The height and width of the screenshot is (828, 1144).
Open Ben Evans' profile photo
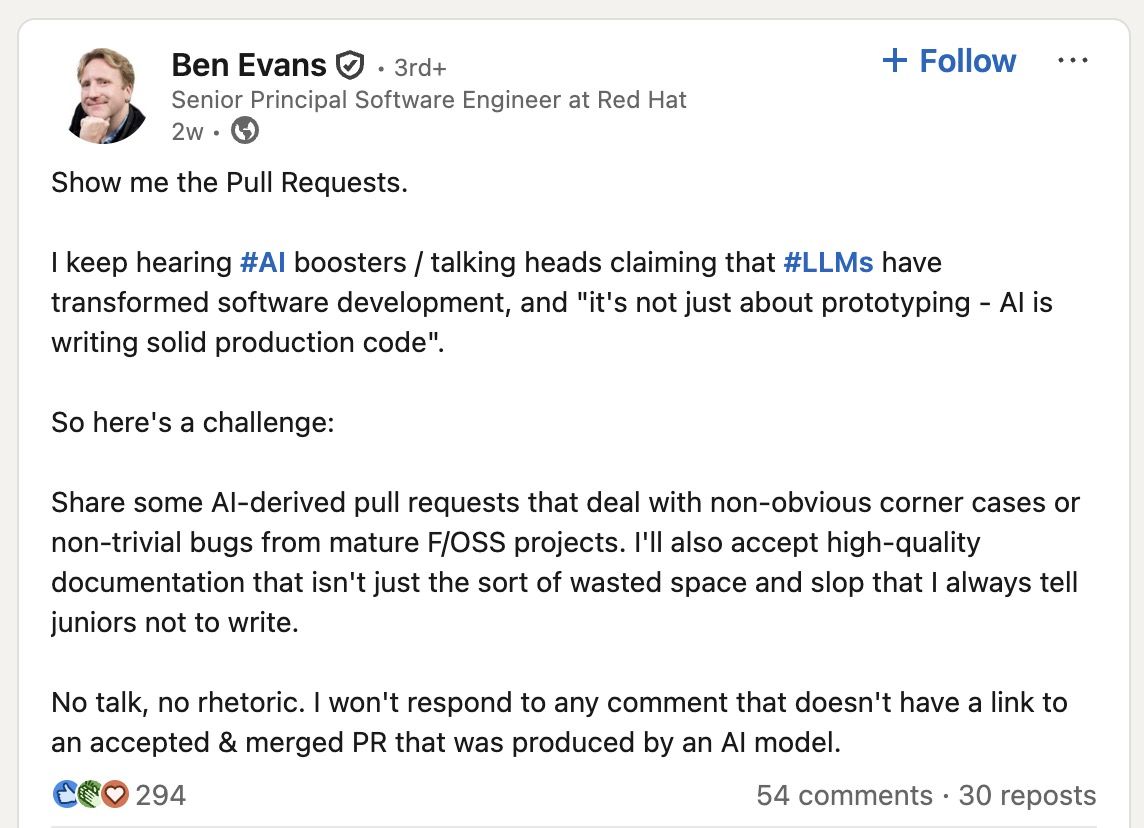108,95
